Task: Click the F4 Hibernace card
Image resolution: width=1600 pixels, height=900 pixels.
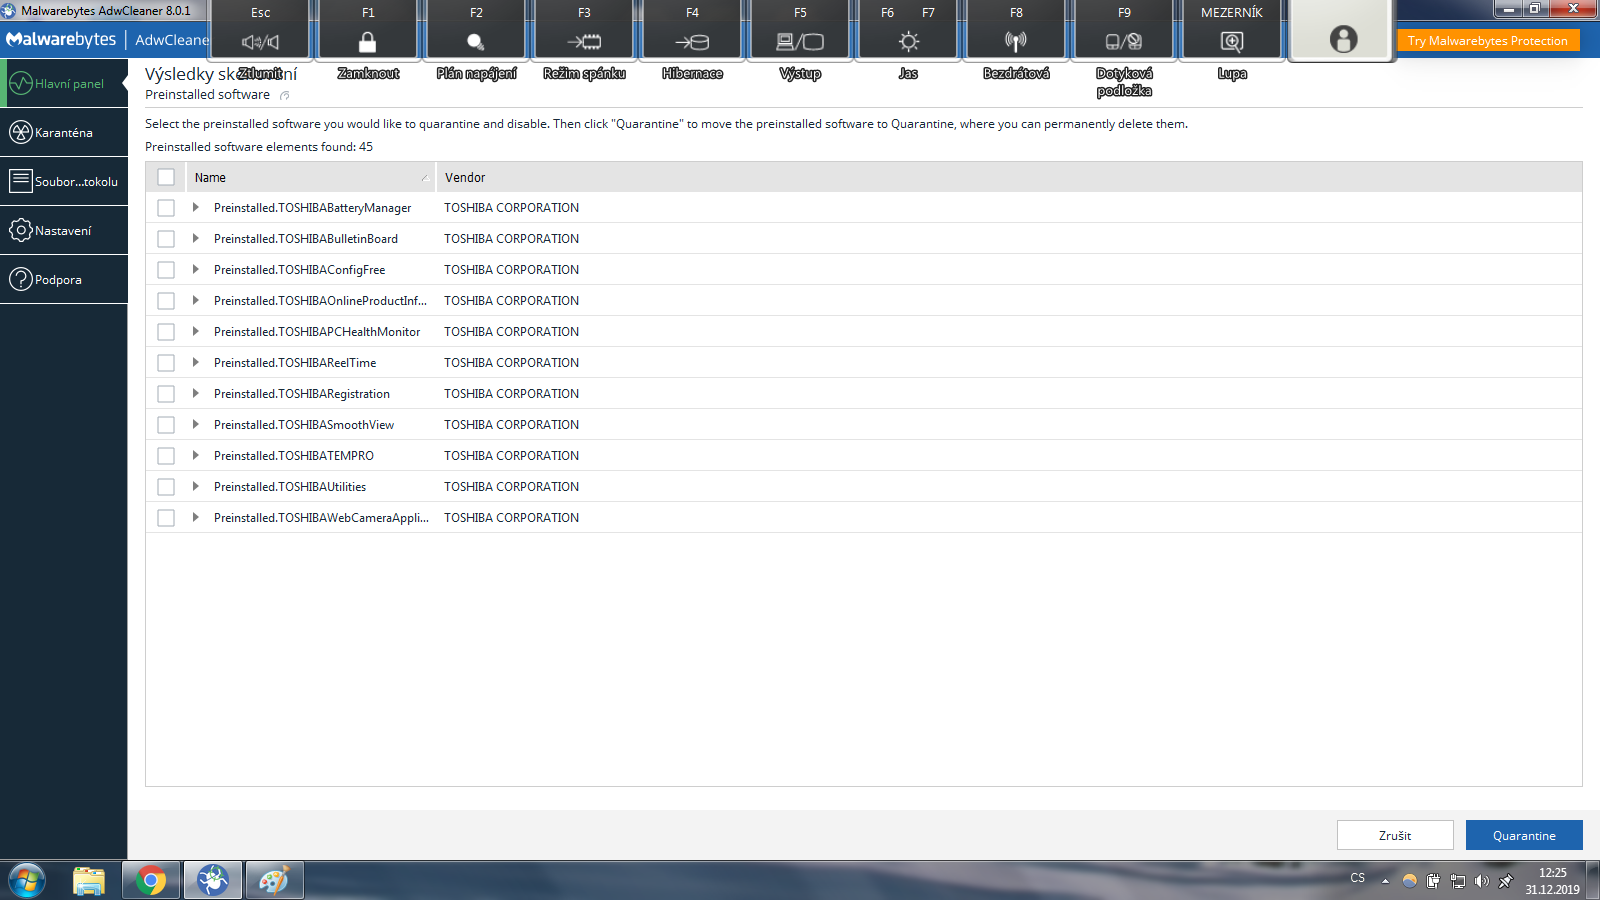Action: 692,30
